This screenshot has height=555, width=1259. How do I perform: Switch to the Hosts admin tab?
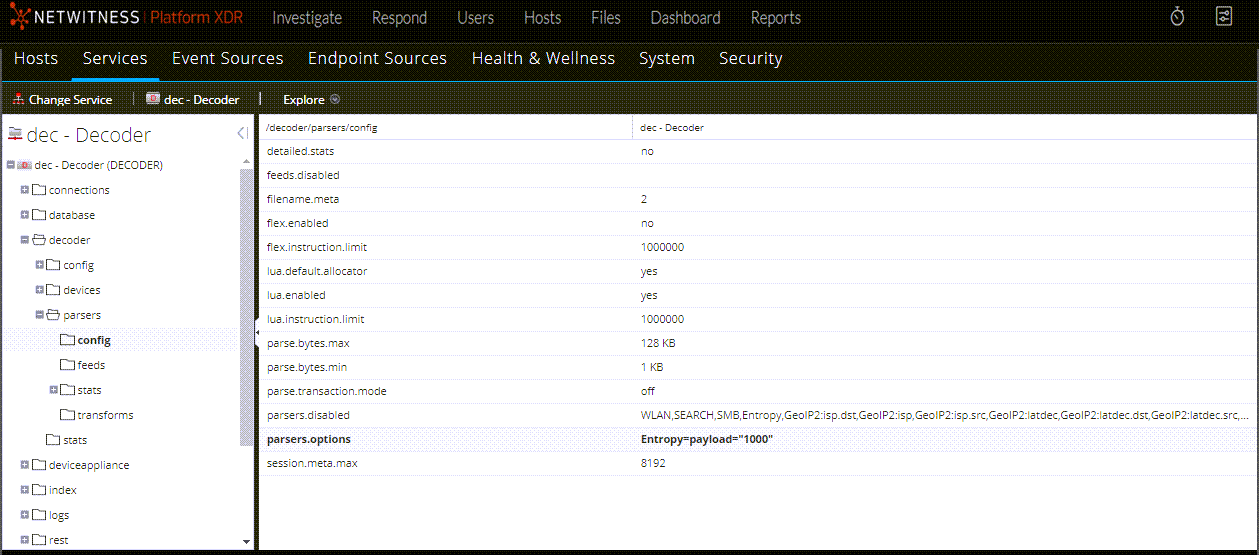pos(36,59)
